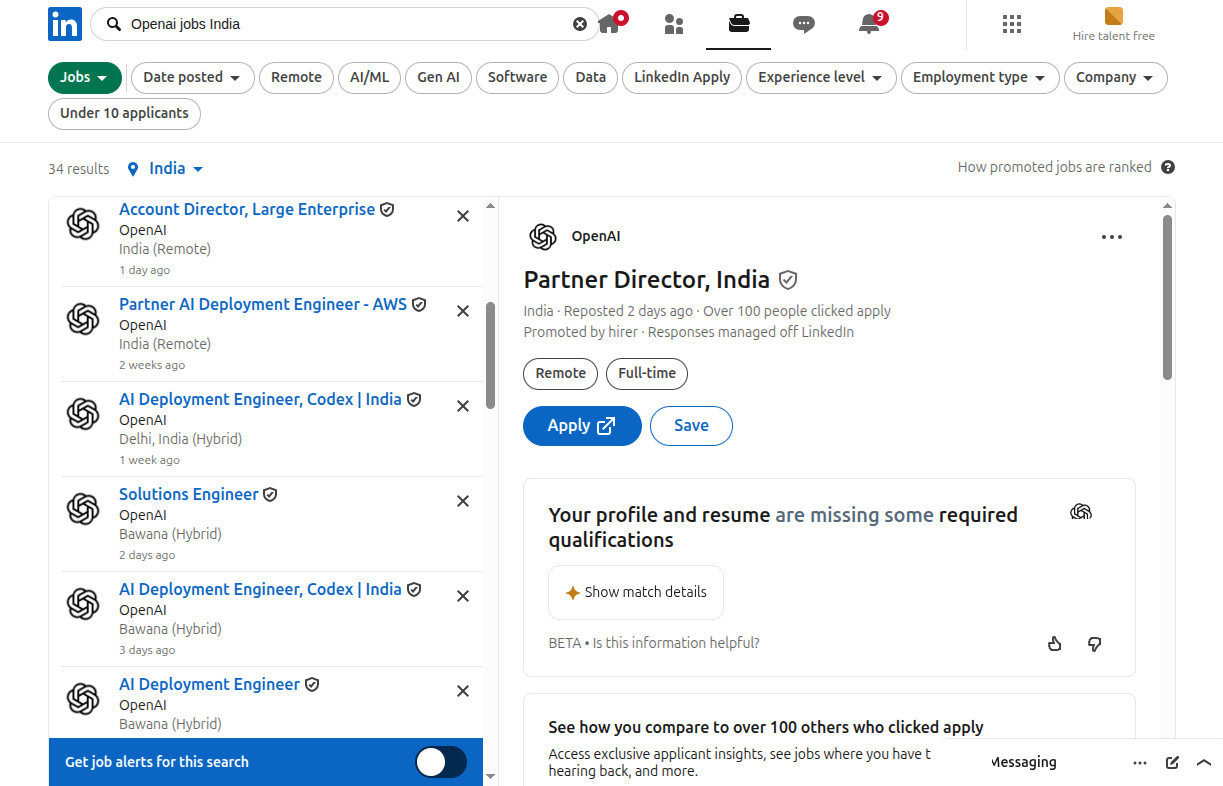Go to the Home feed icon
This screenshot has height=786, width=1223.
pyautogui.click(x=609, y=24)
